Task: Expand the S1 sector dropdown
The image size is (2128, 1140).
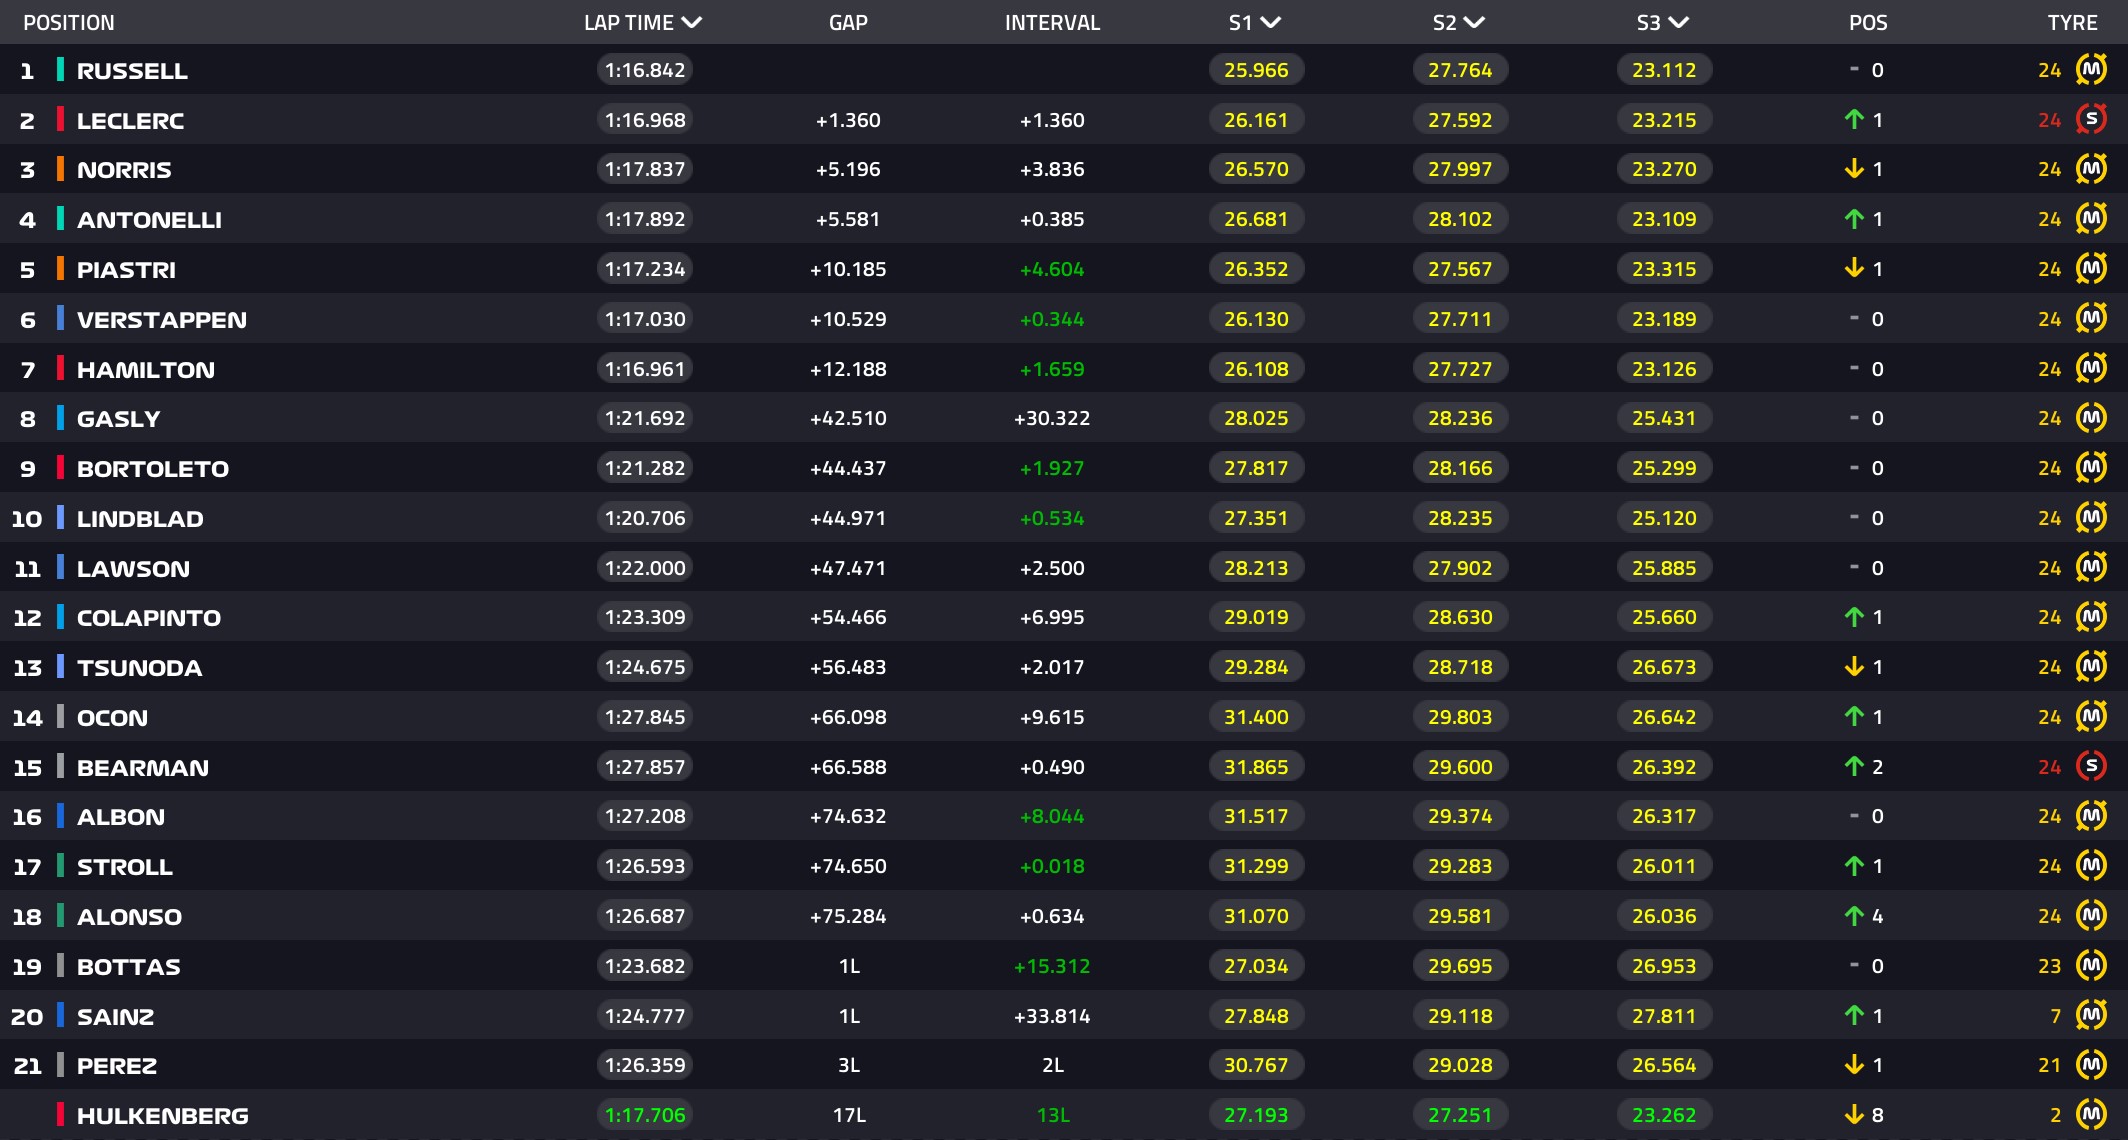Action: tap(1271, 22)
